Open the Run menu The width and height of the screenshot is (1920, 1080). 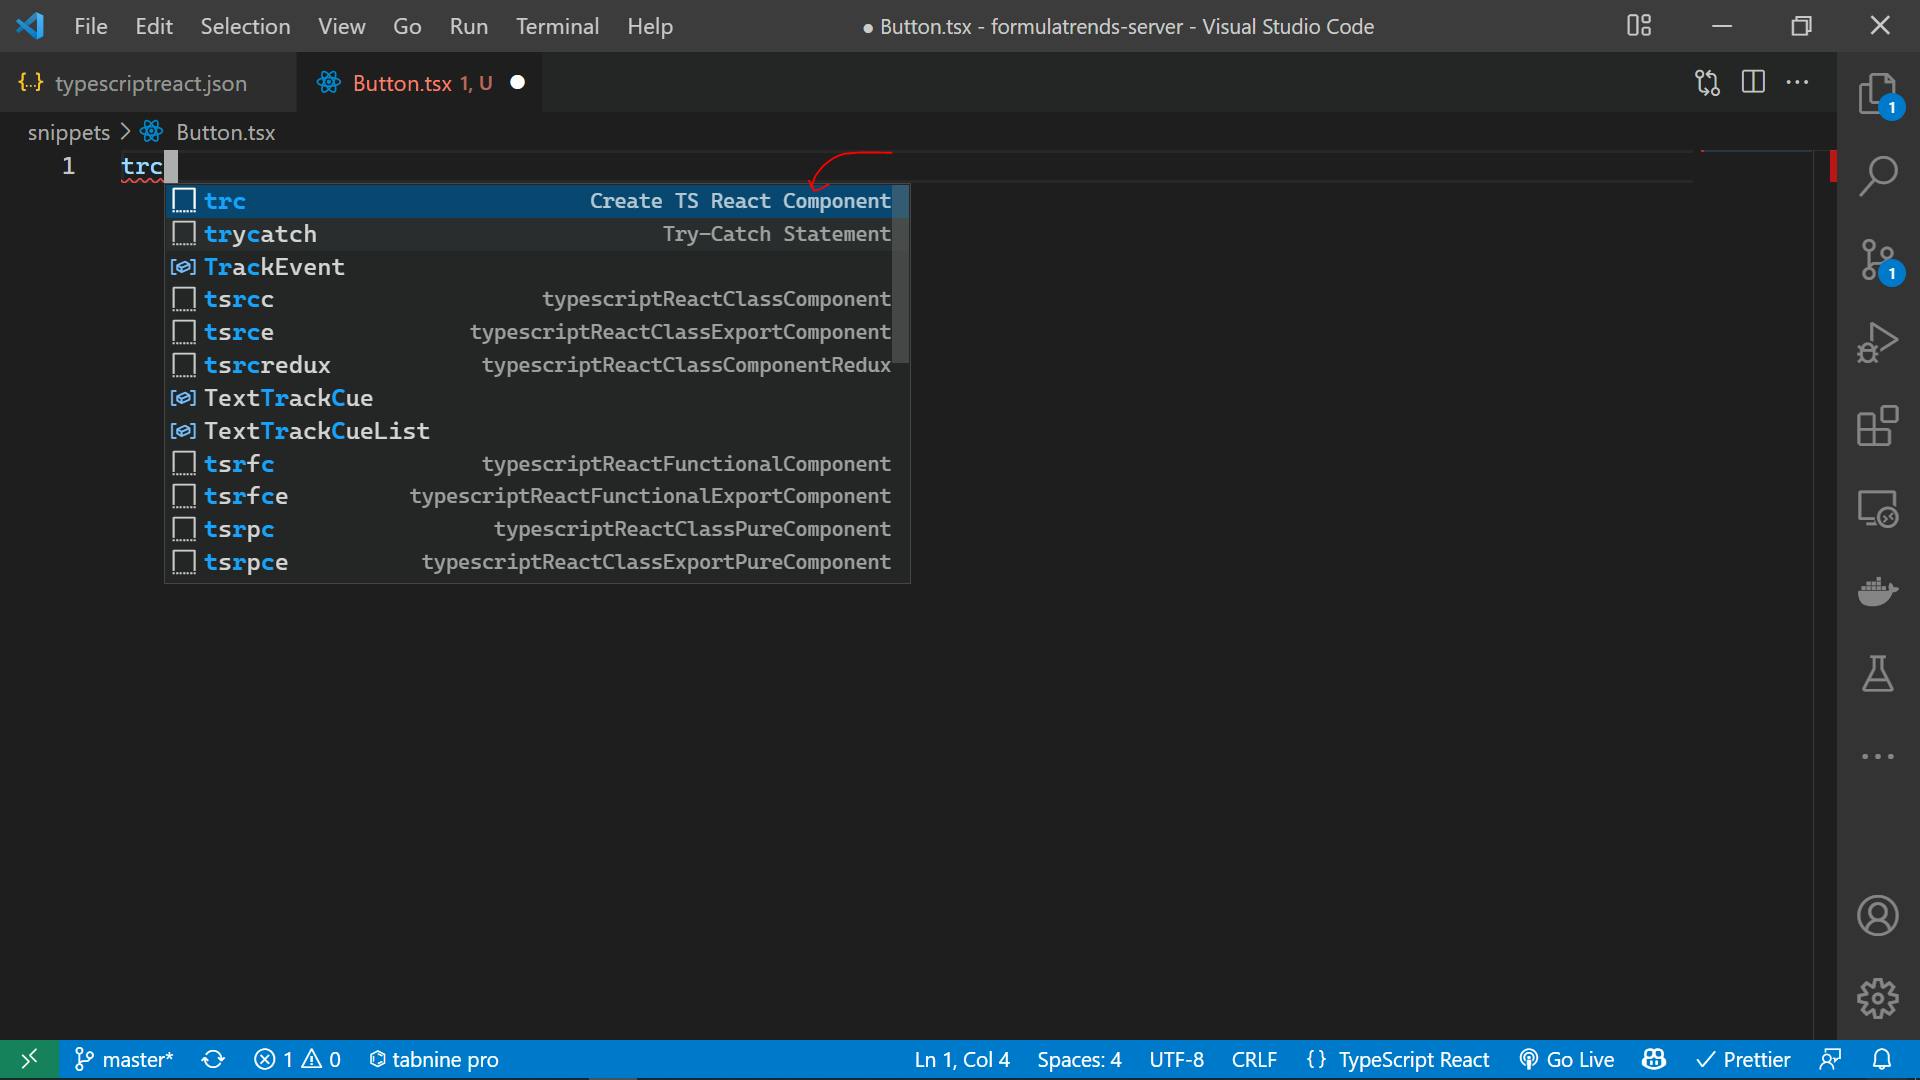[x=468, y=26]
